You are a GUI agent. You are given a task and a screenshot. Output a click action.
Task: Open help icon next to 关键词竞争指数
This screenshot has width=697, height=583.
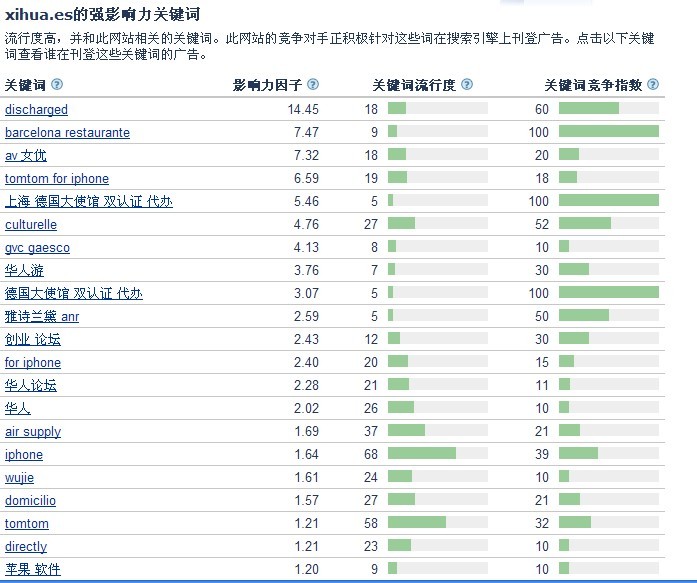point(654,85)
